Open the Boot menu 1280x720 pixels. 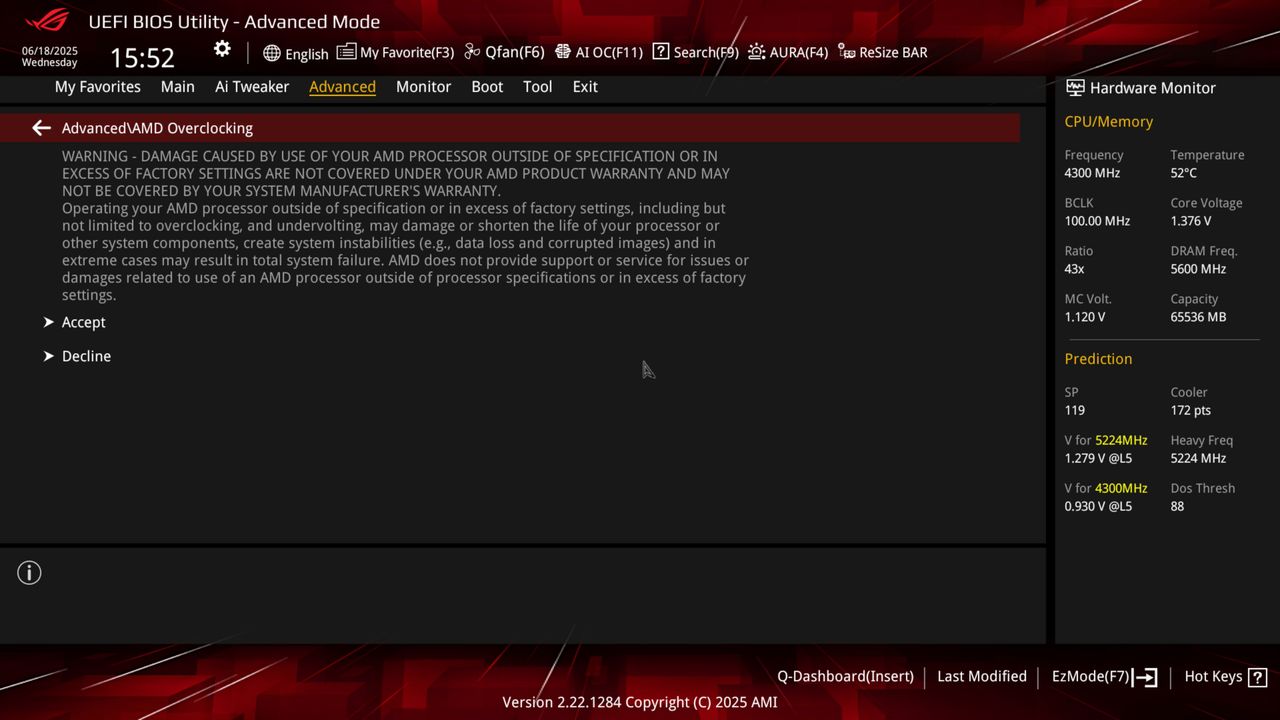(487, 87)
